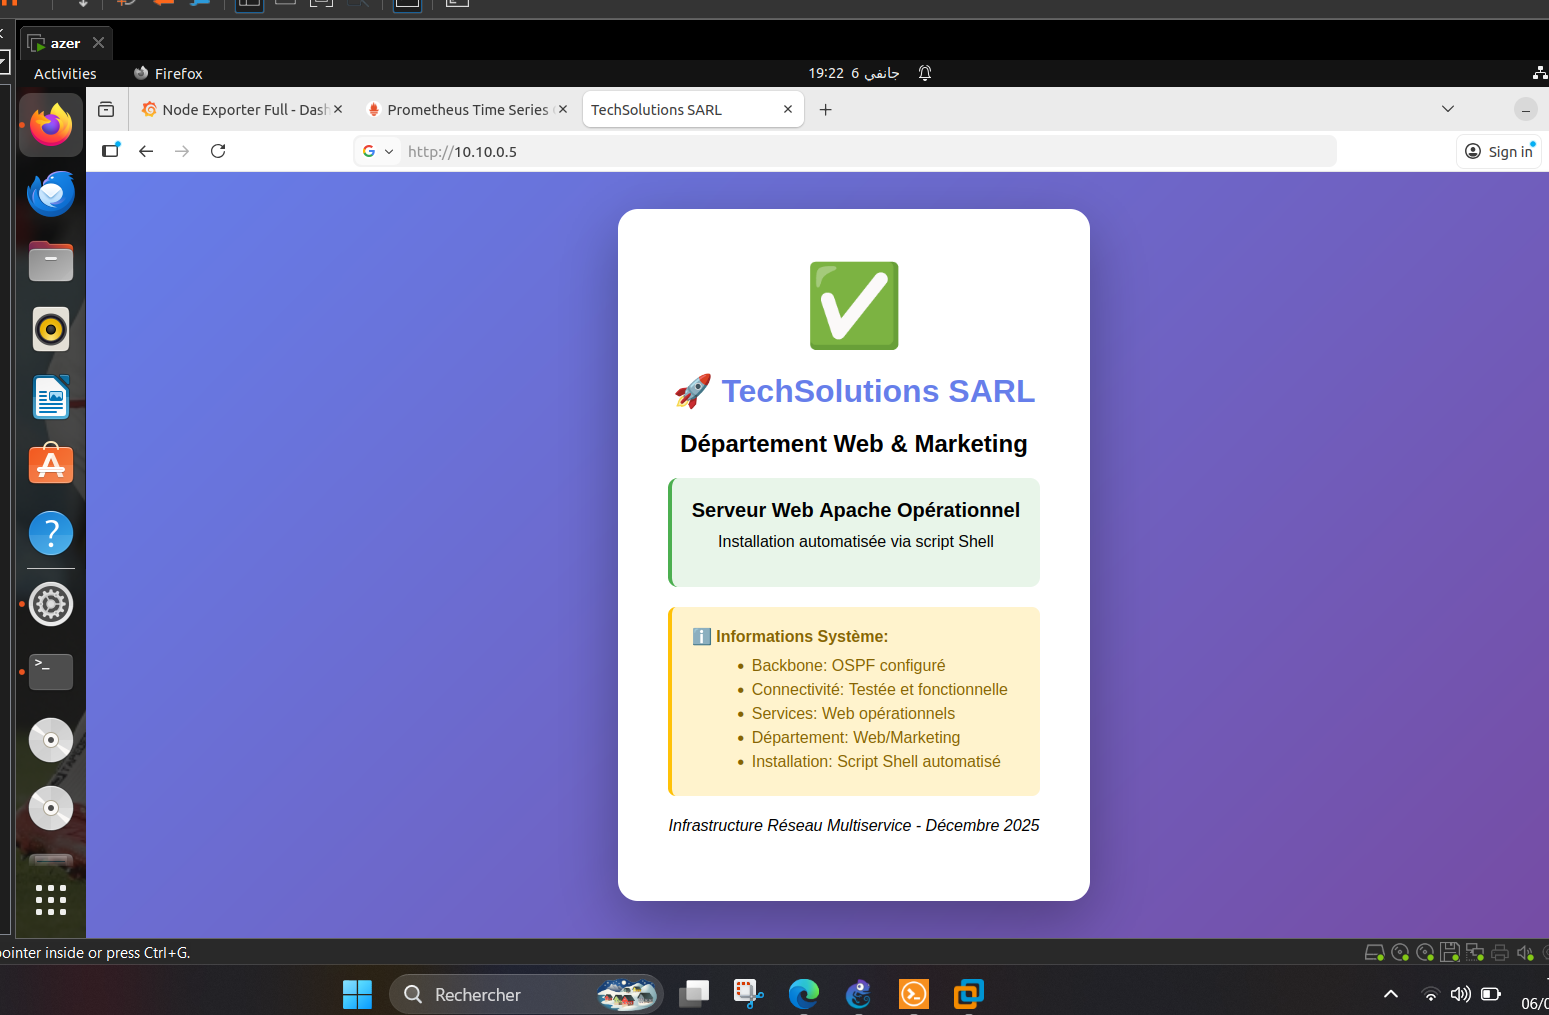Expand the list all tabs chevron

(x=1448, y=109)
